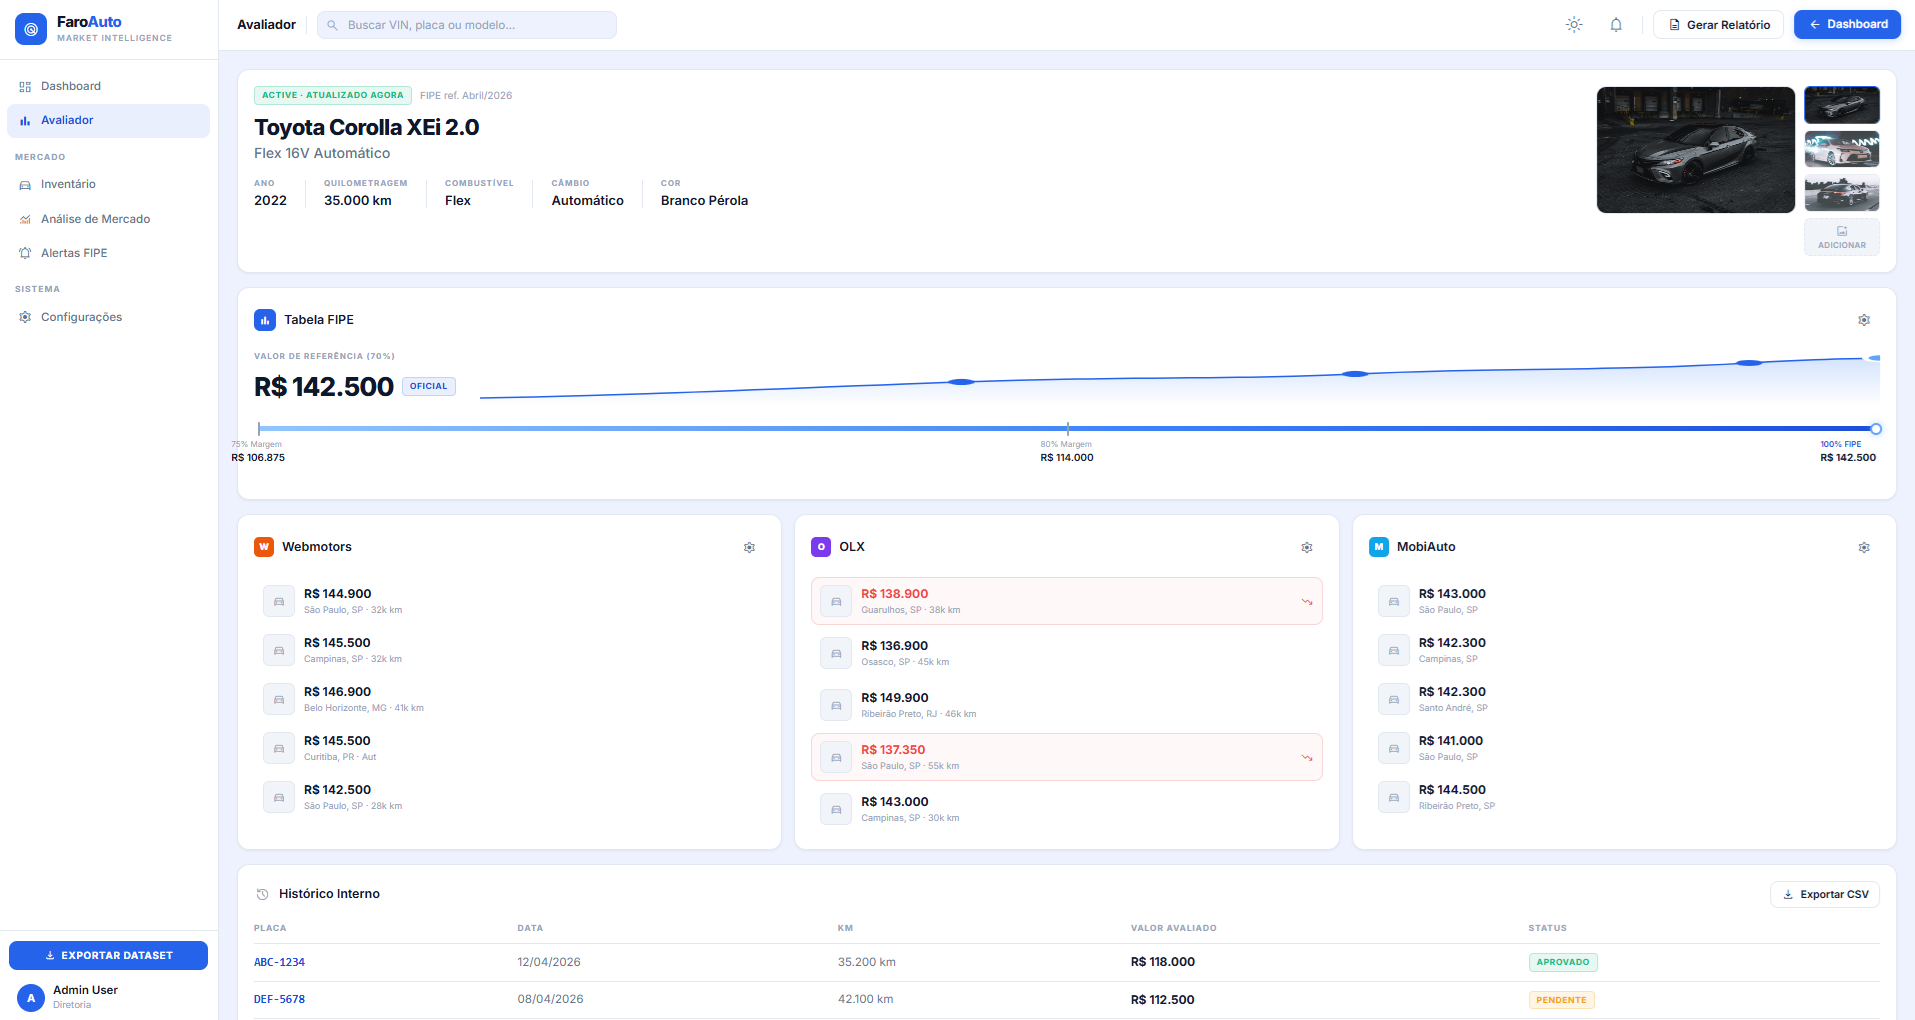
Task: Click the Tabela FIPE chart icon
Action: 265,320
